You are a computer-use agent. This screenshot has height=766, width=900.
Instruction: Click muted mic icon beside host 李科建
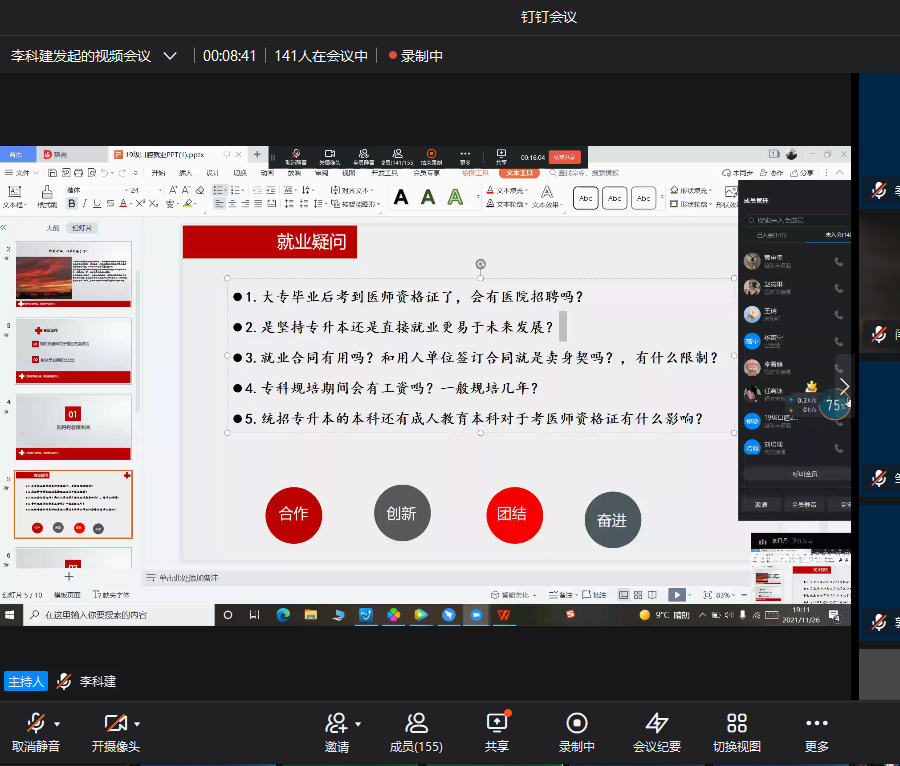[64, 681]
